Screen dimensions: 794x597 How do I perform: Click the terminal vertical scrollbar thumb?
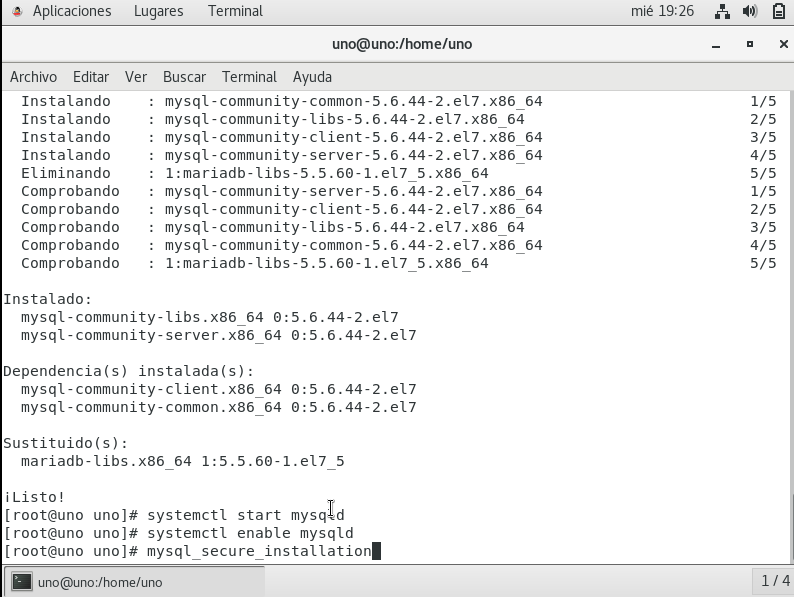(x=791, y=528)
